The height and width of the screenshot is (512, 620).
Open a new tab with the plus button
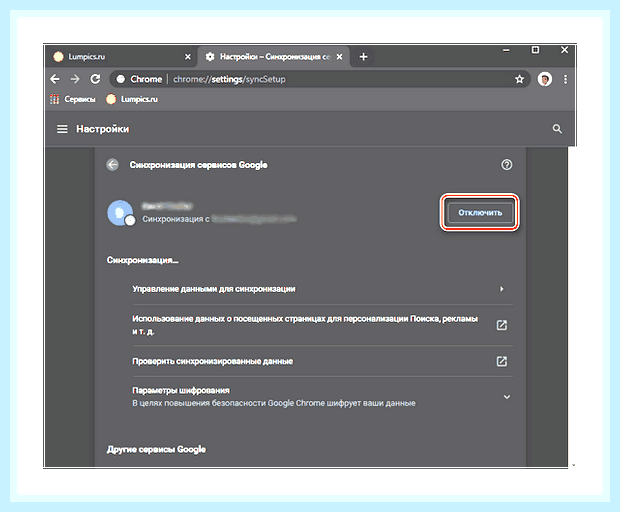point(363,57)
